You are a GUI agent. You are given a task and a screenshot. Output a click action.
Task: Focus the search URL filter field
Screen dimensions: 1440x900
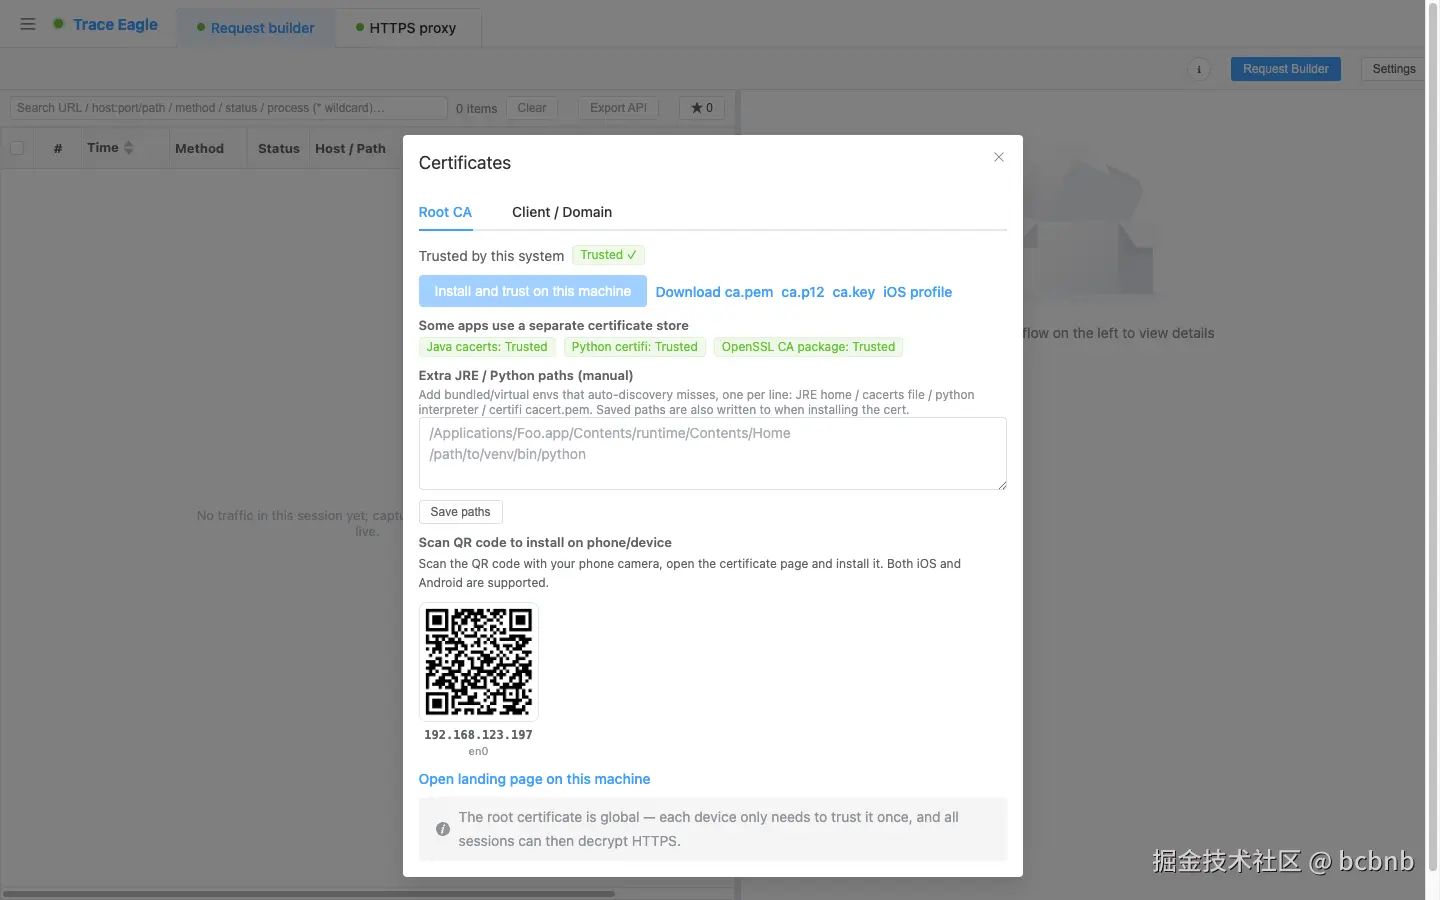click(228, 108)
